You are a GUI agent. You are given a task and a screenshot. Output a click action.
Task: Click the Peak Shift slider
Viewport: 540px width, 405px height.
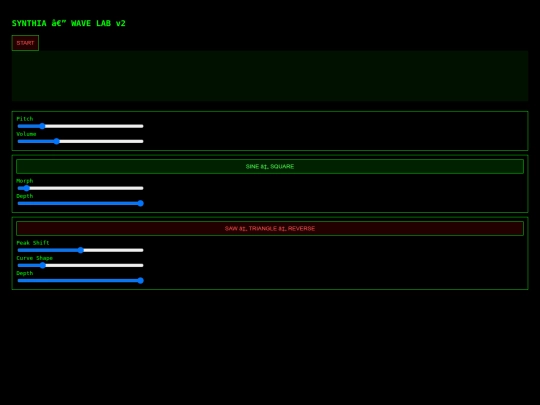coord(80,250)
